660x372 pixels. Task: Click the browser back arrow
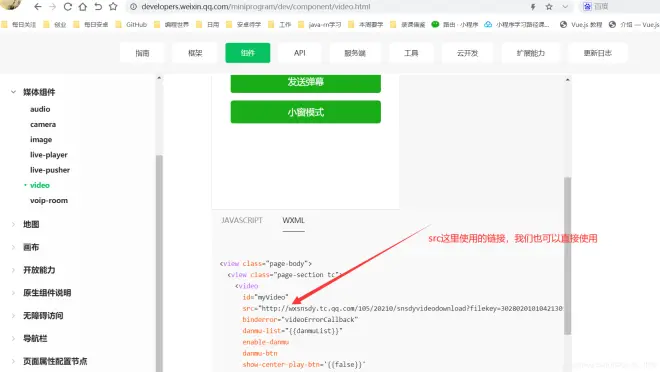tap(38, 7)
